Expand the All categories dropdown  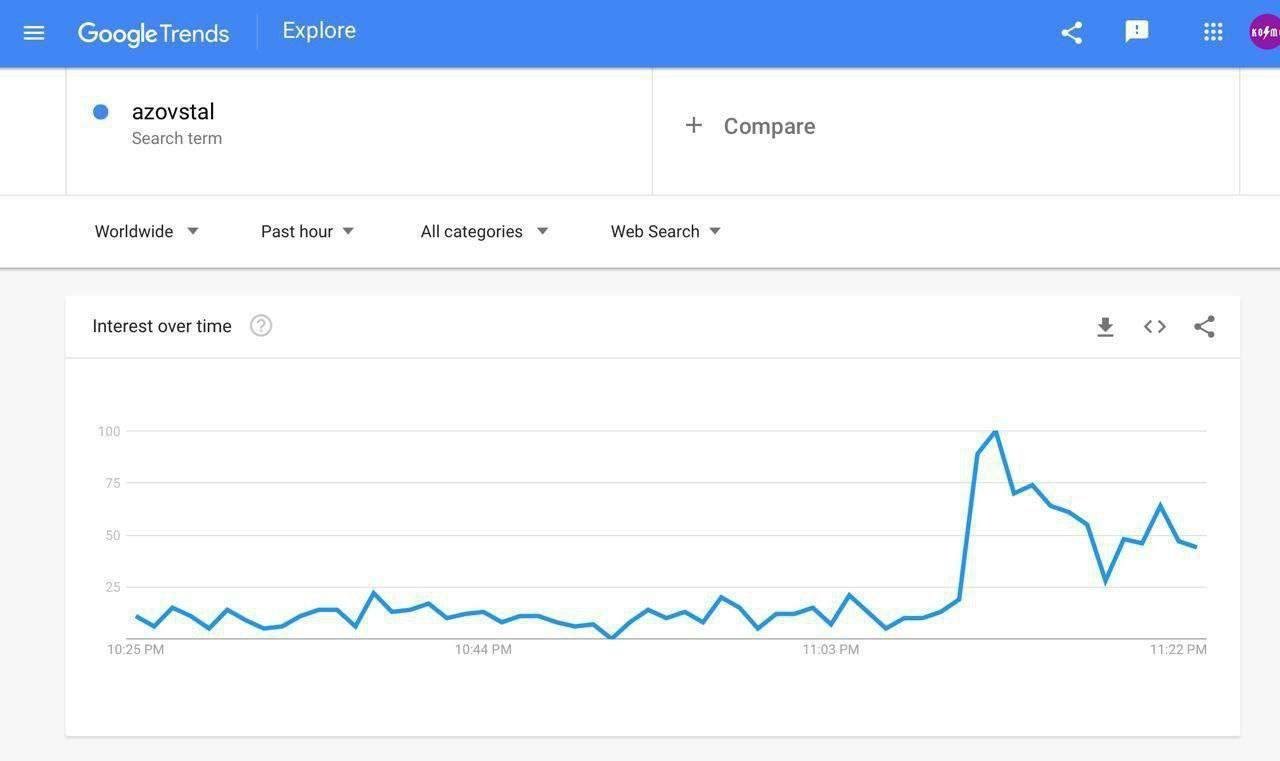tap(484, 231)
